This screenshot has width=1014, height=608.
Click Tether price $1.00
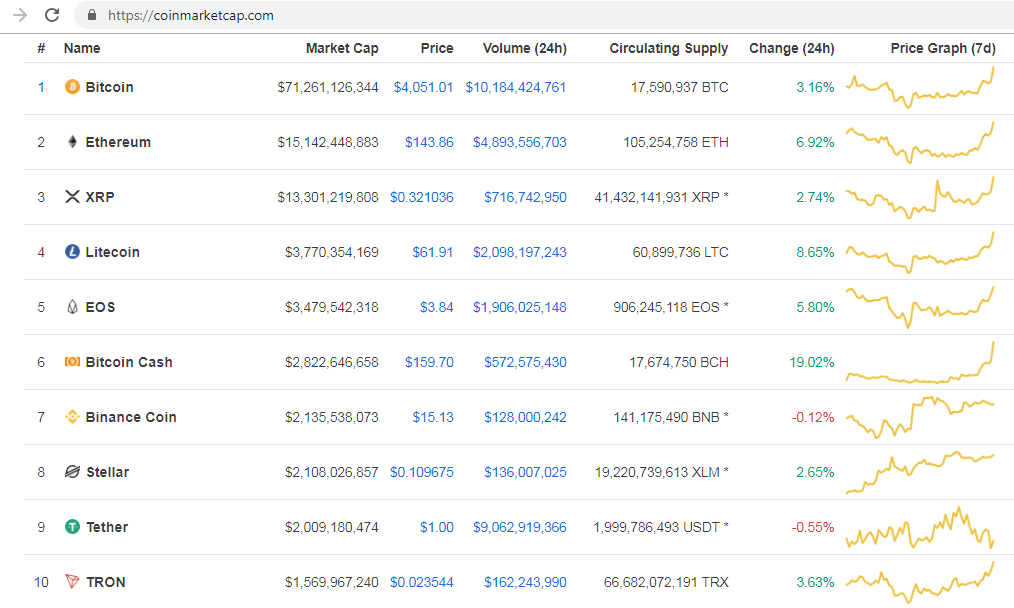[437, 527]
